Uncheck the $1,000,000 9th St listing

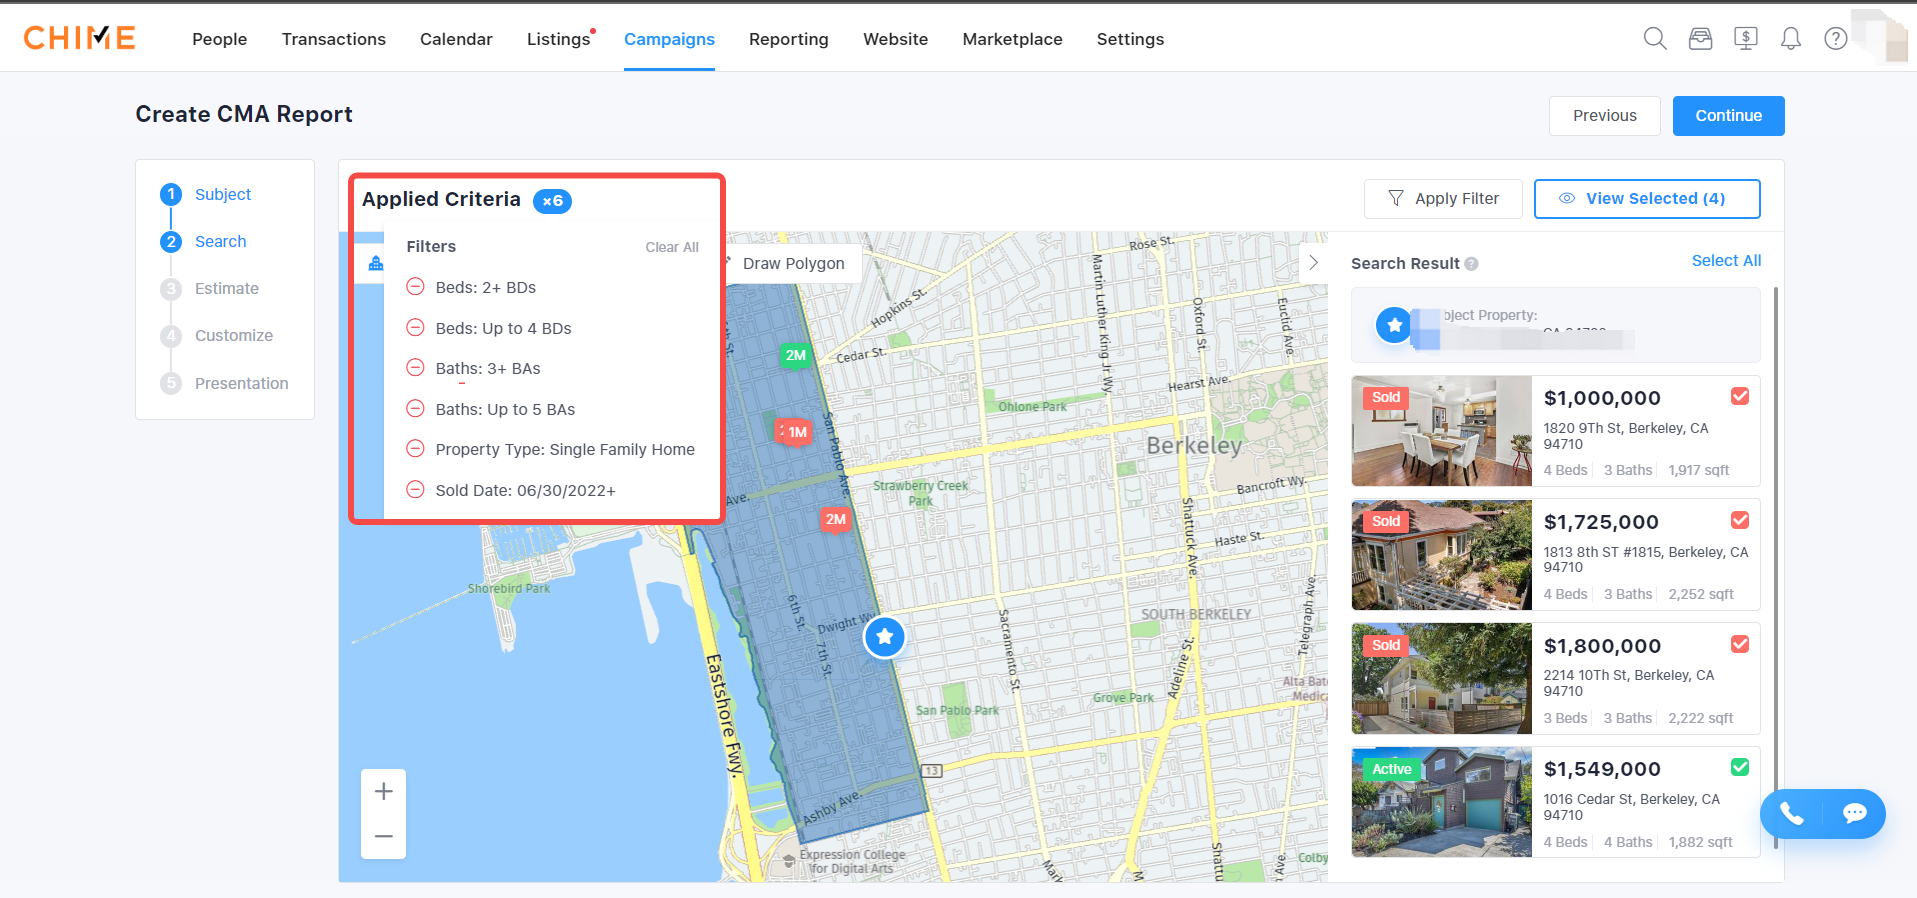(1740, 396)
